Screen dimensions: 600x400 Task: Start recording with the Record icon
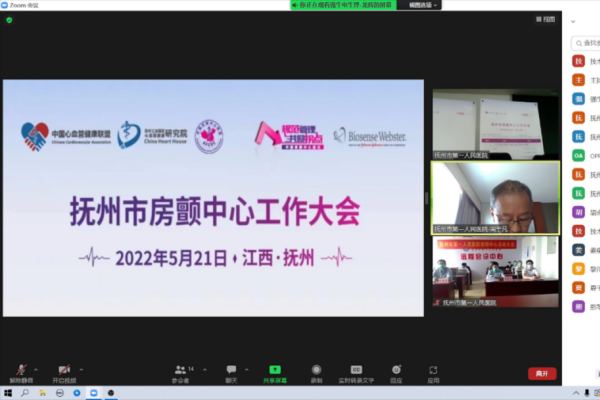pos(316,371)
